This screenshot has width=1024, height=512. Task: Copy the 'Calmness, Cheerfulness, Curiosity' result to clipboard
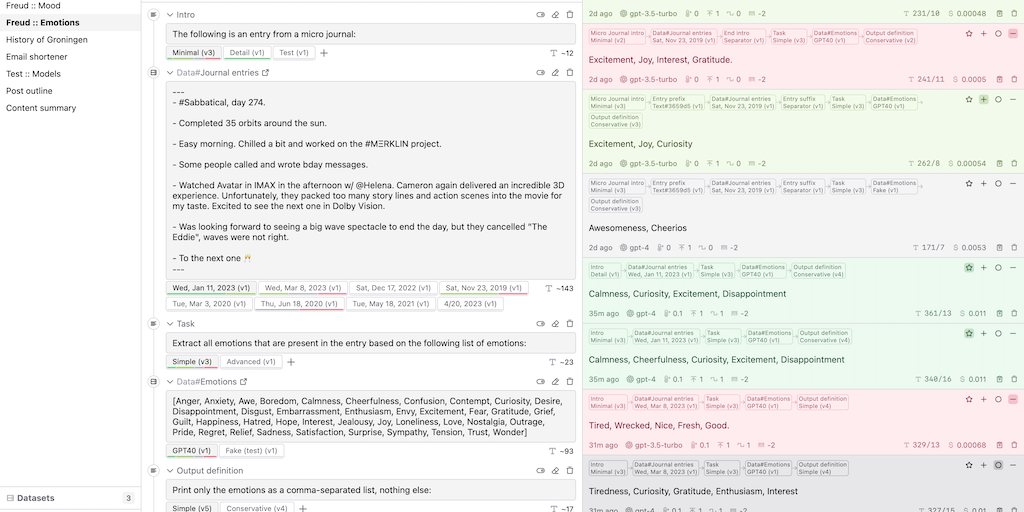tap(999, 379)
